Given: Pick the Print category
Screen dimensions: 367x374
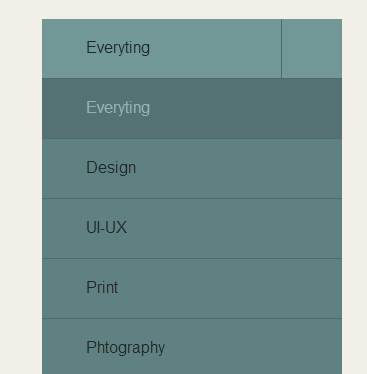Looking at the screenshot, I should 192,288.
